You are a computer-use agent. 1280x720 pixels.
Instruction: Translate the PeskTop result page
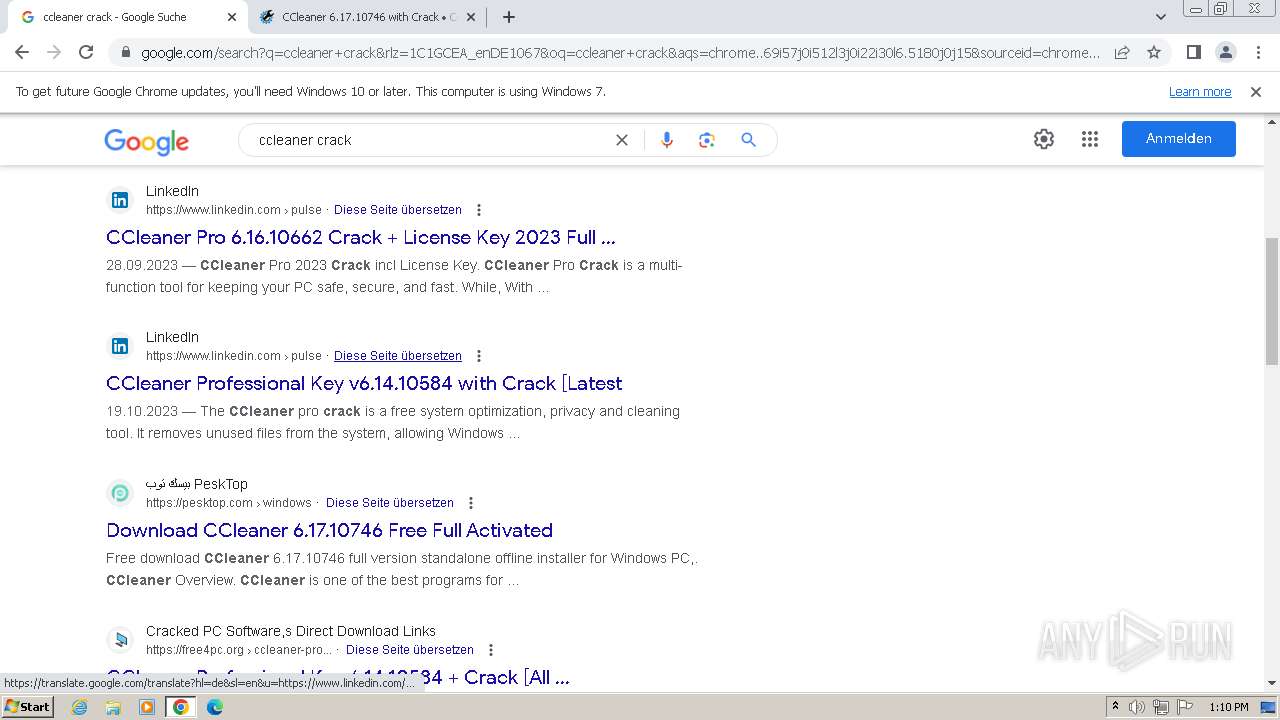click(390, 503)
